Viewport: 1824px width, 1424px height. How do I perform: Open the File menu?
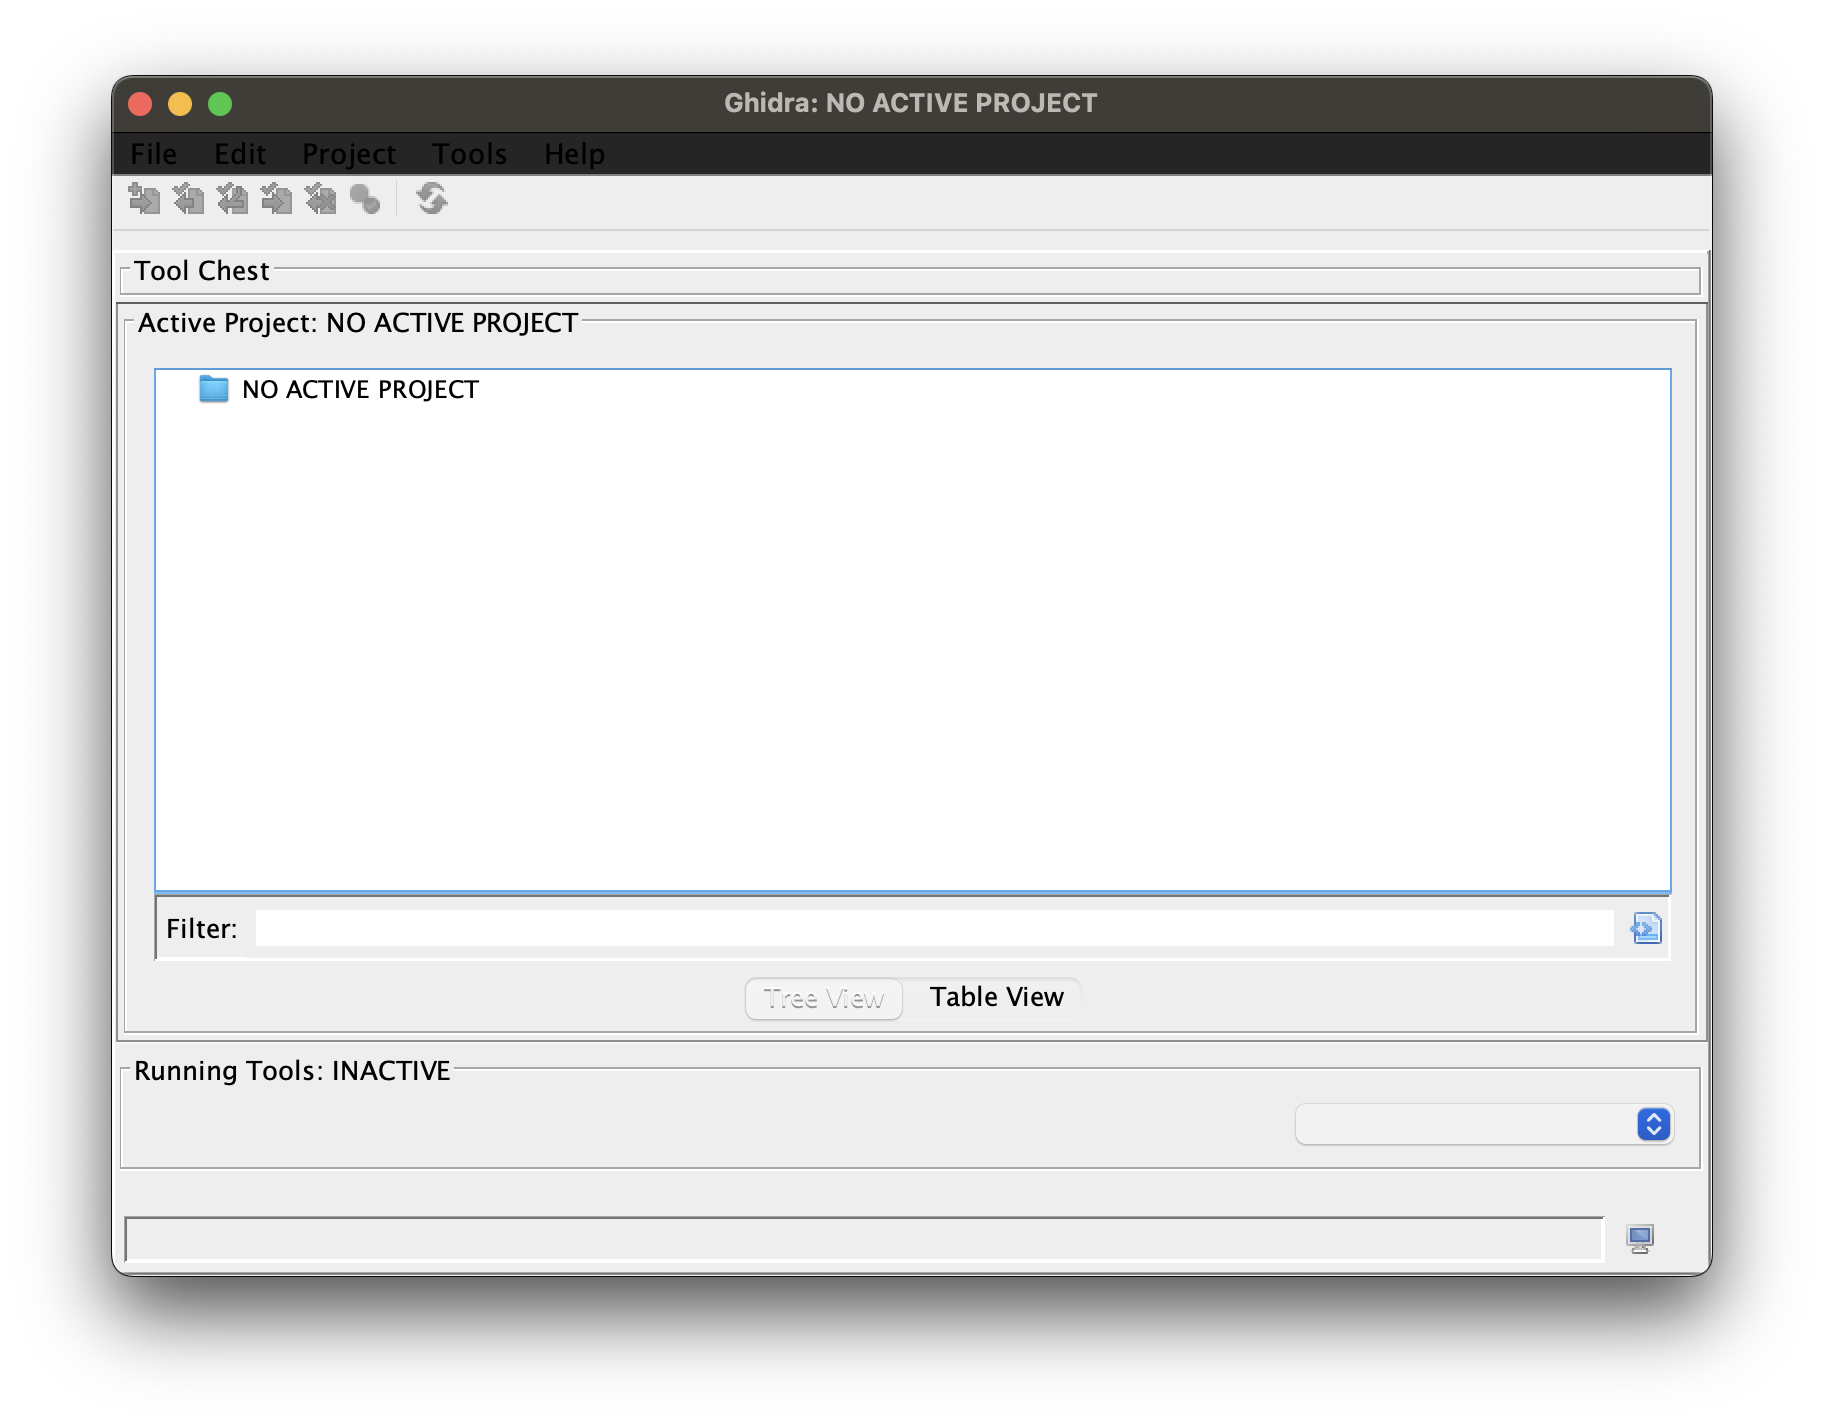click(152, 154)
